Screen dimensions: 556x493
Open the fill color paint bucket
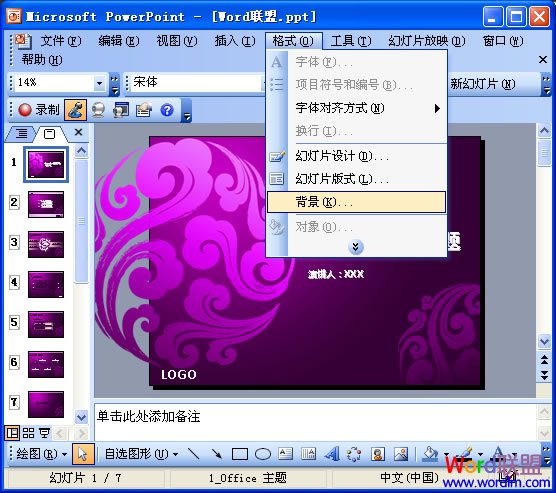(430, 454)
